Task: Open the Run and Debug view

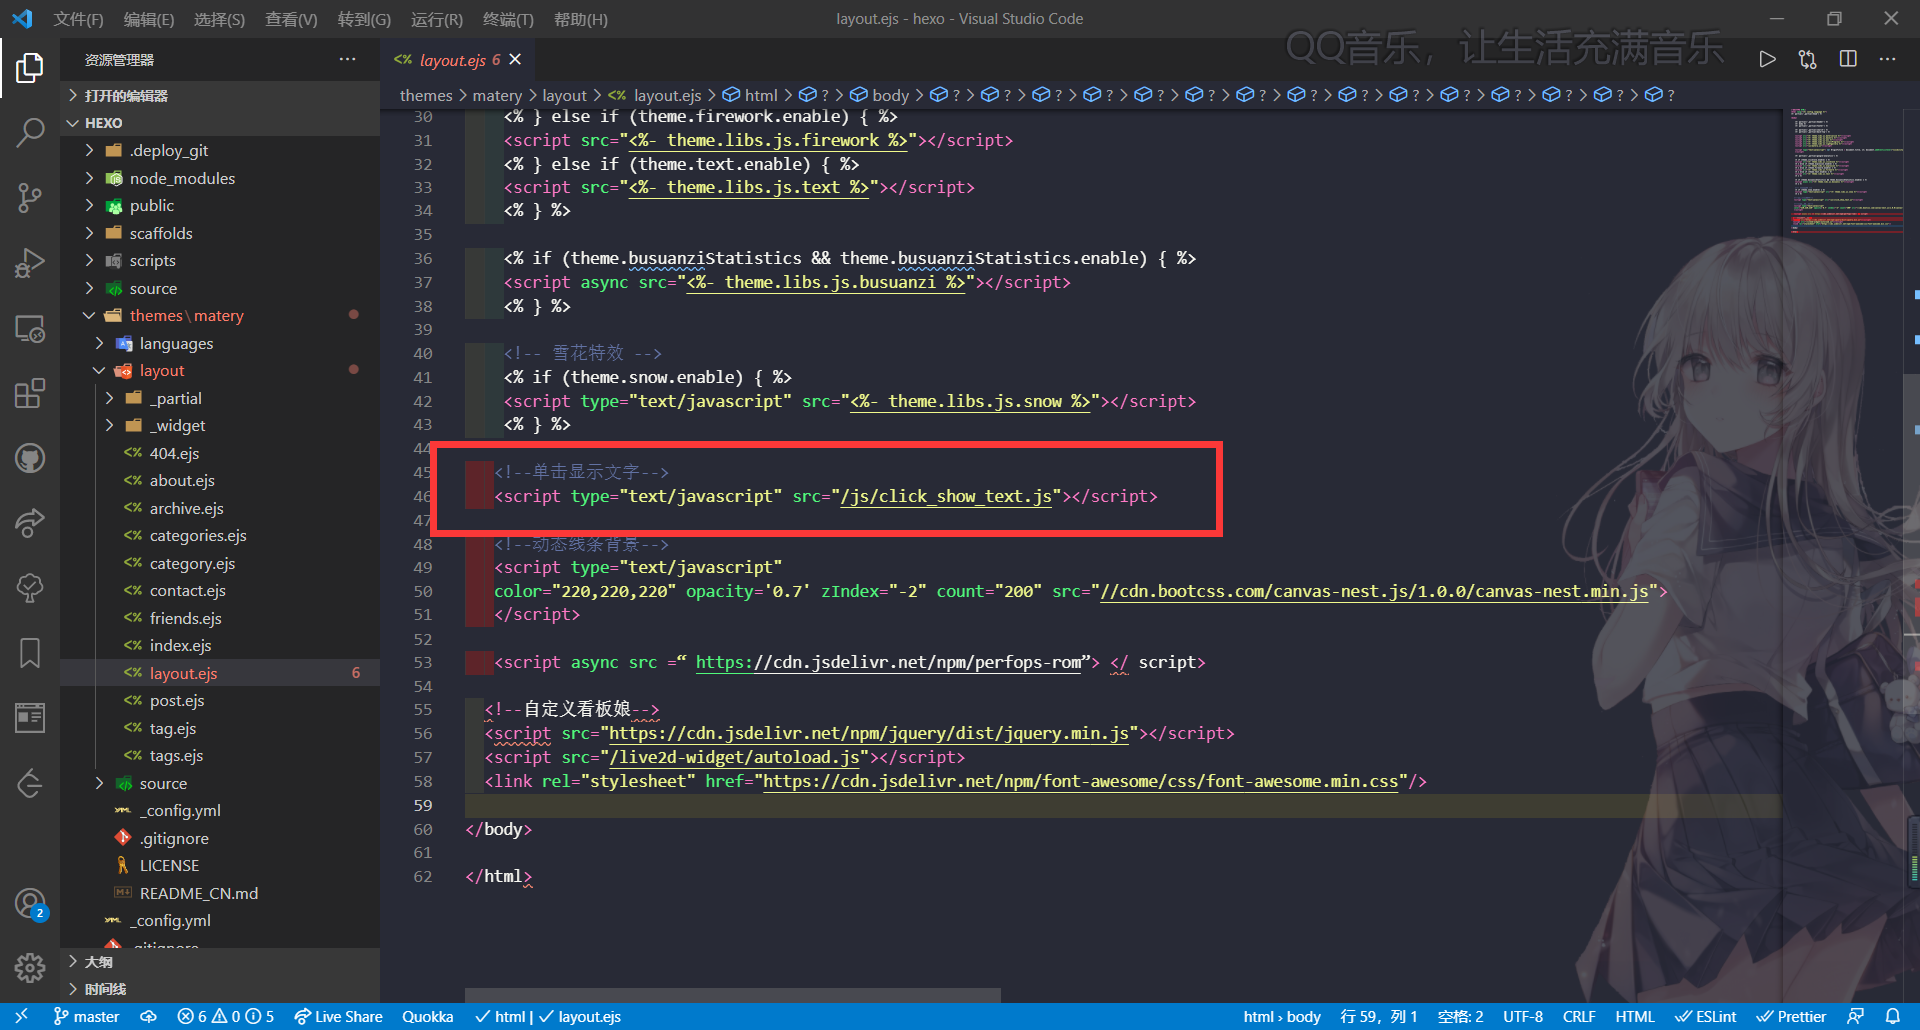Action: (x=30, y=262)
